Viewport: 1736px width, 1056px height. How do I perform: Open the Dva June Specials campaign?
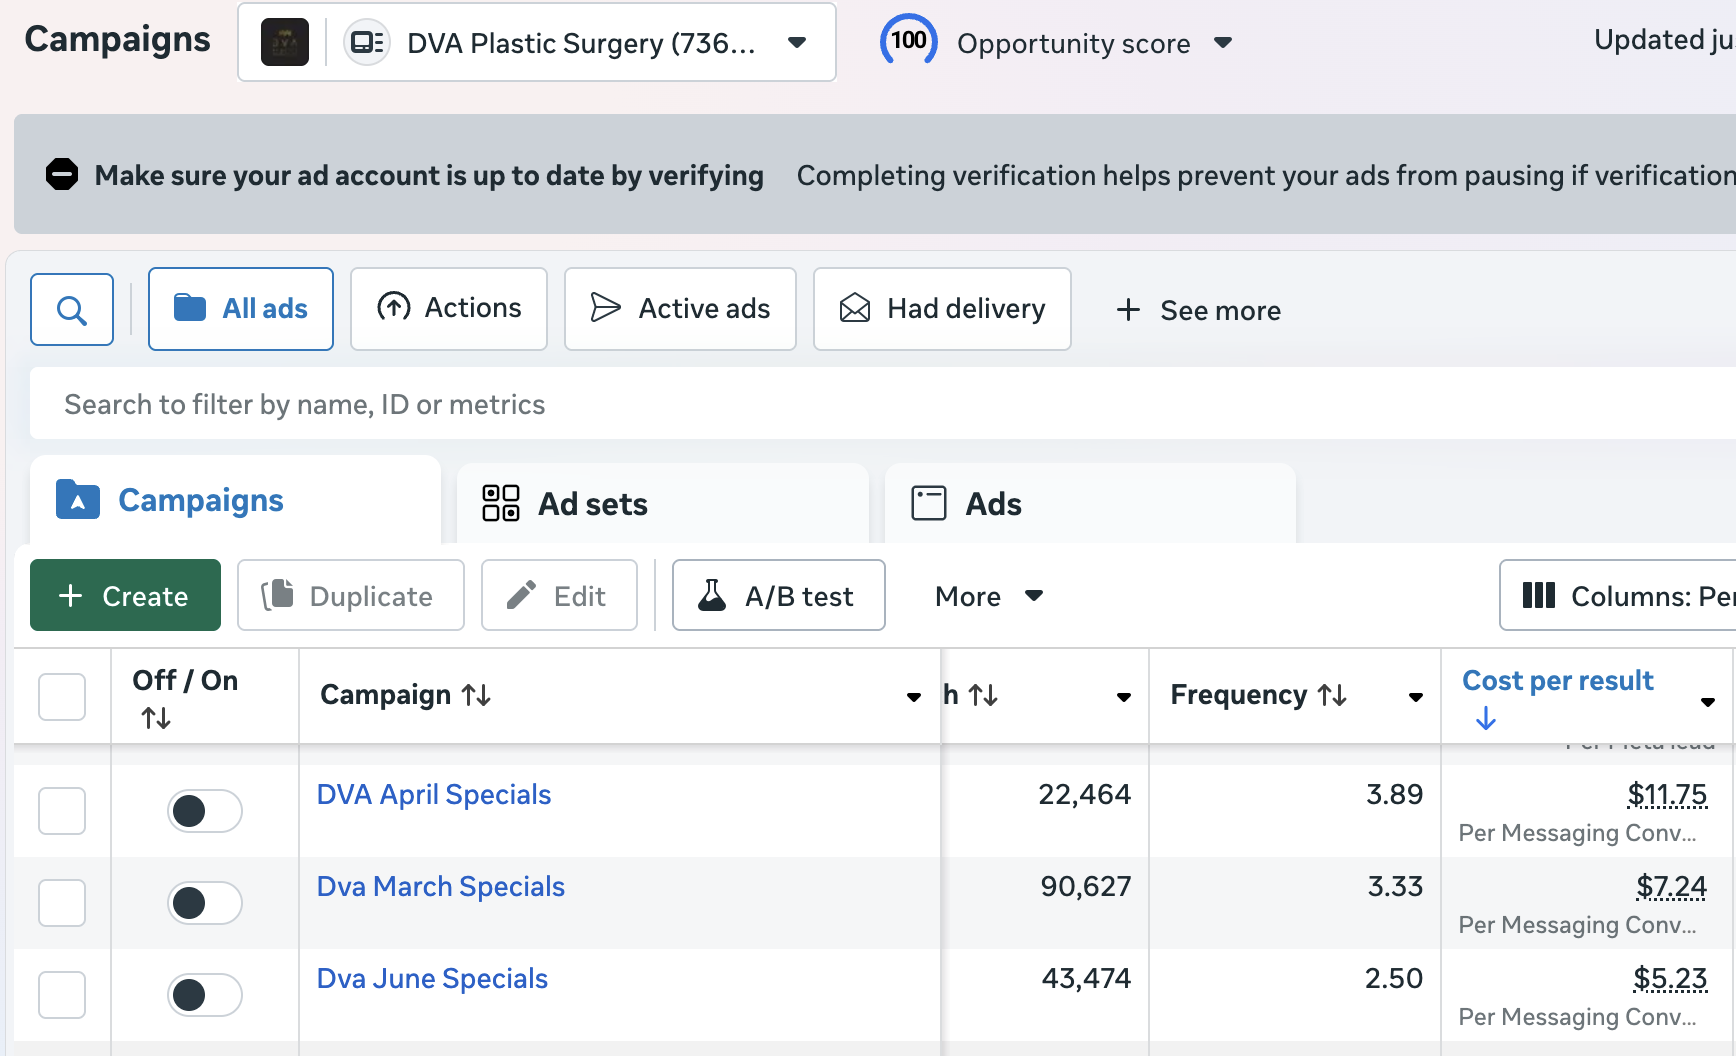tap(432, 979)
